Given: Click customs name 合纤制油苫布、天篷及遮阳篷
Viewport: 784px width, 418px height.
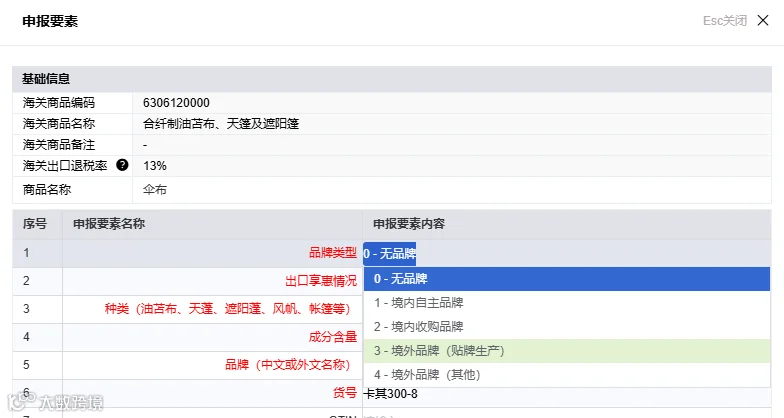Looking at the screenshot, I should coord(221,124).
